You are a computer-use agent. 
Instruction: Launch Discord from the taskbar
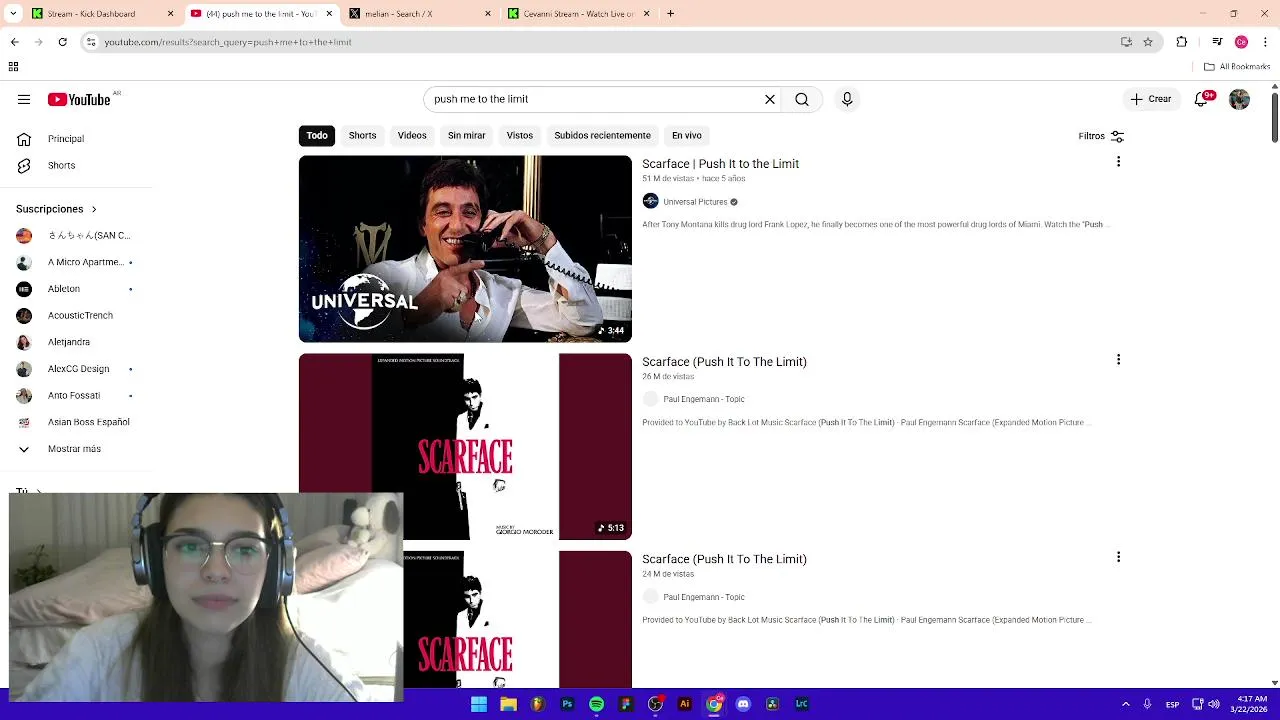pos(743,704)
